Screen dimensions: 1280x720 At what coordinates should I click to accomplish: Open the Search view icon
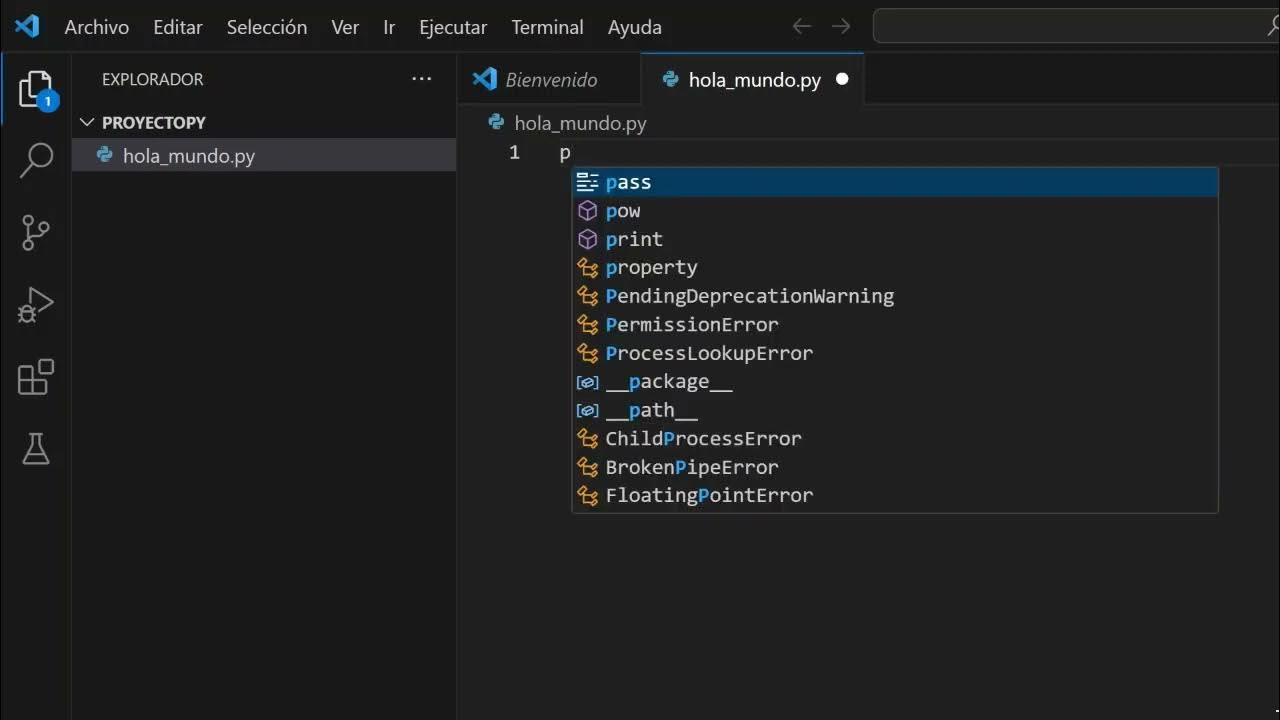point(36,160)
